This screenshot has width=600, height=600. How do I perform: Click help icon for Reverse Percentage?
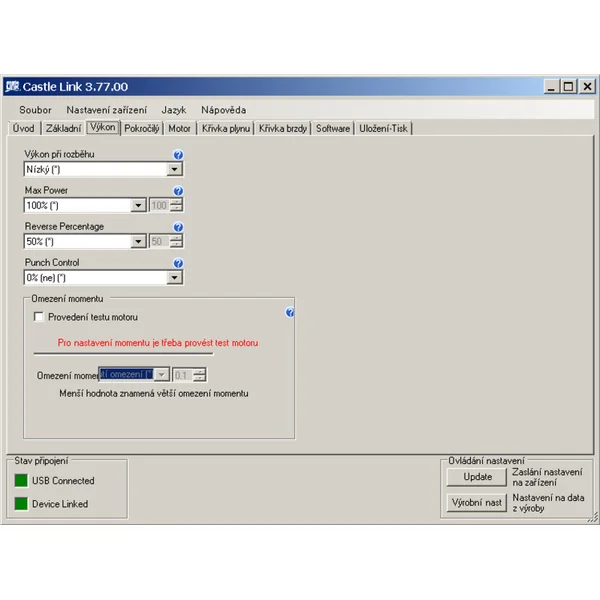(178, 227)
